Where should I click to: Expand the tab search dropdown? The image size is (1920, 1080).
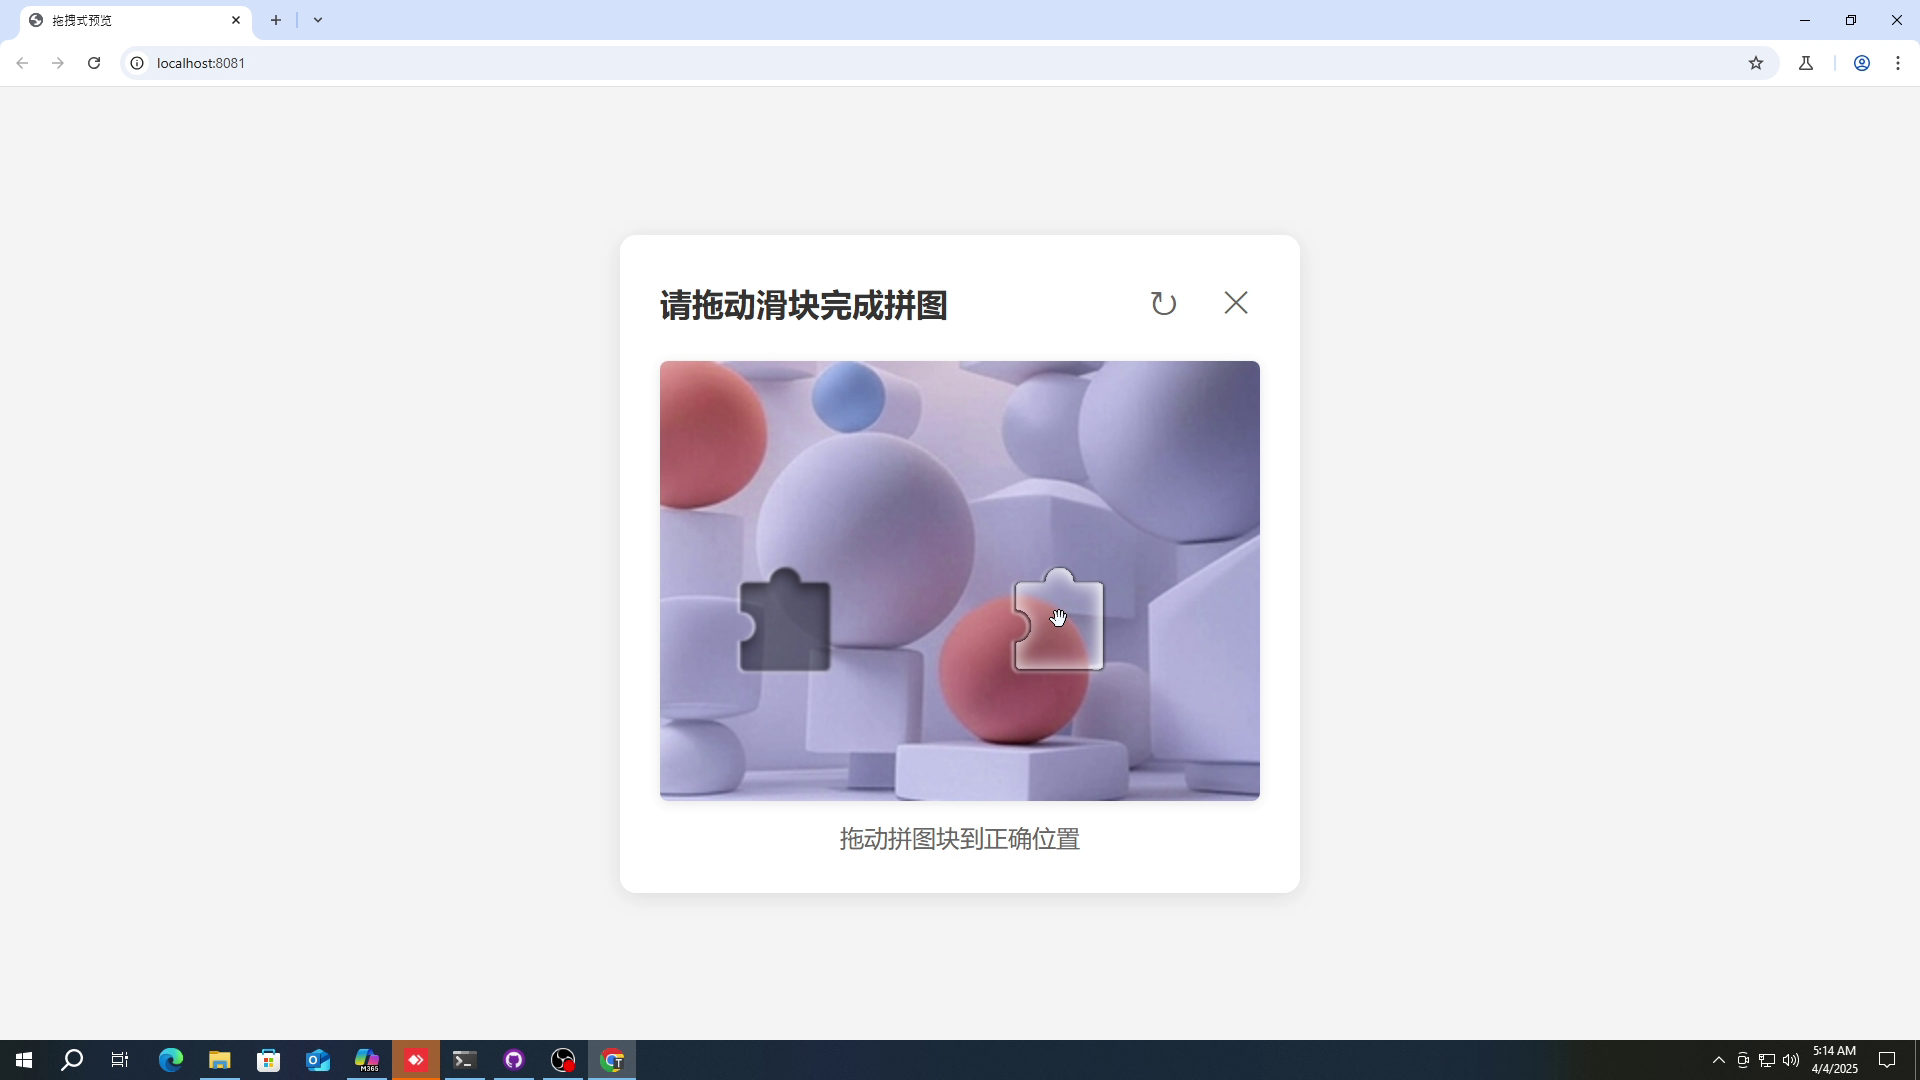click(x=318, y=20)
